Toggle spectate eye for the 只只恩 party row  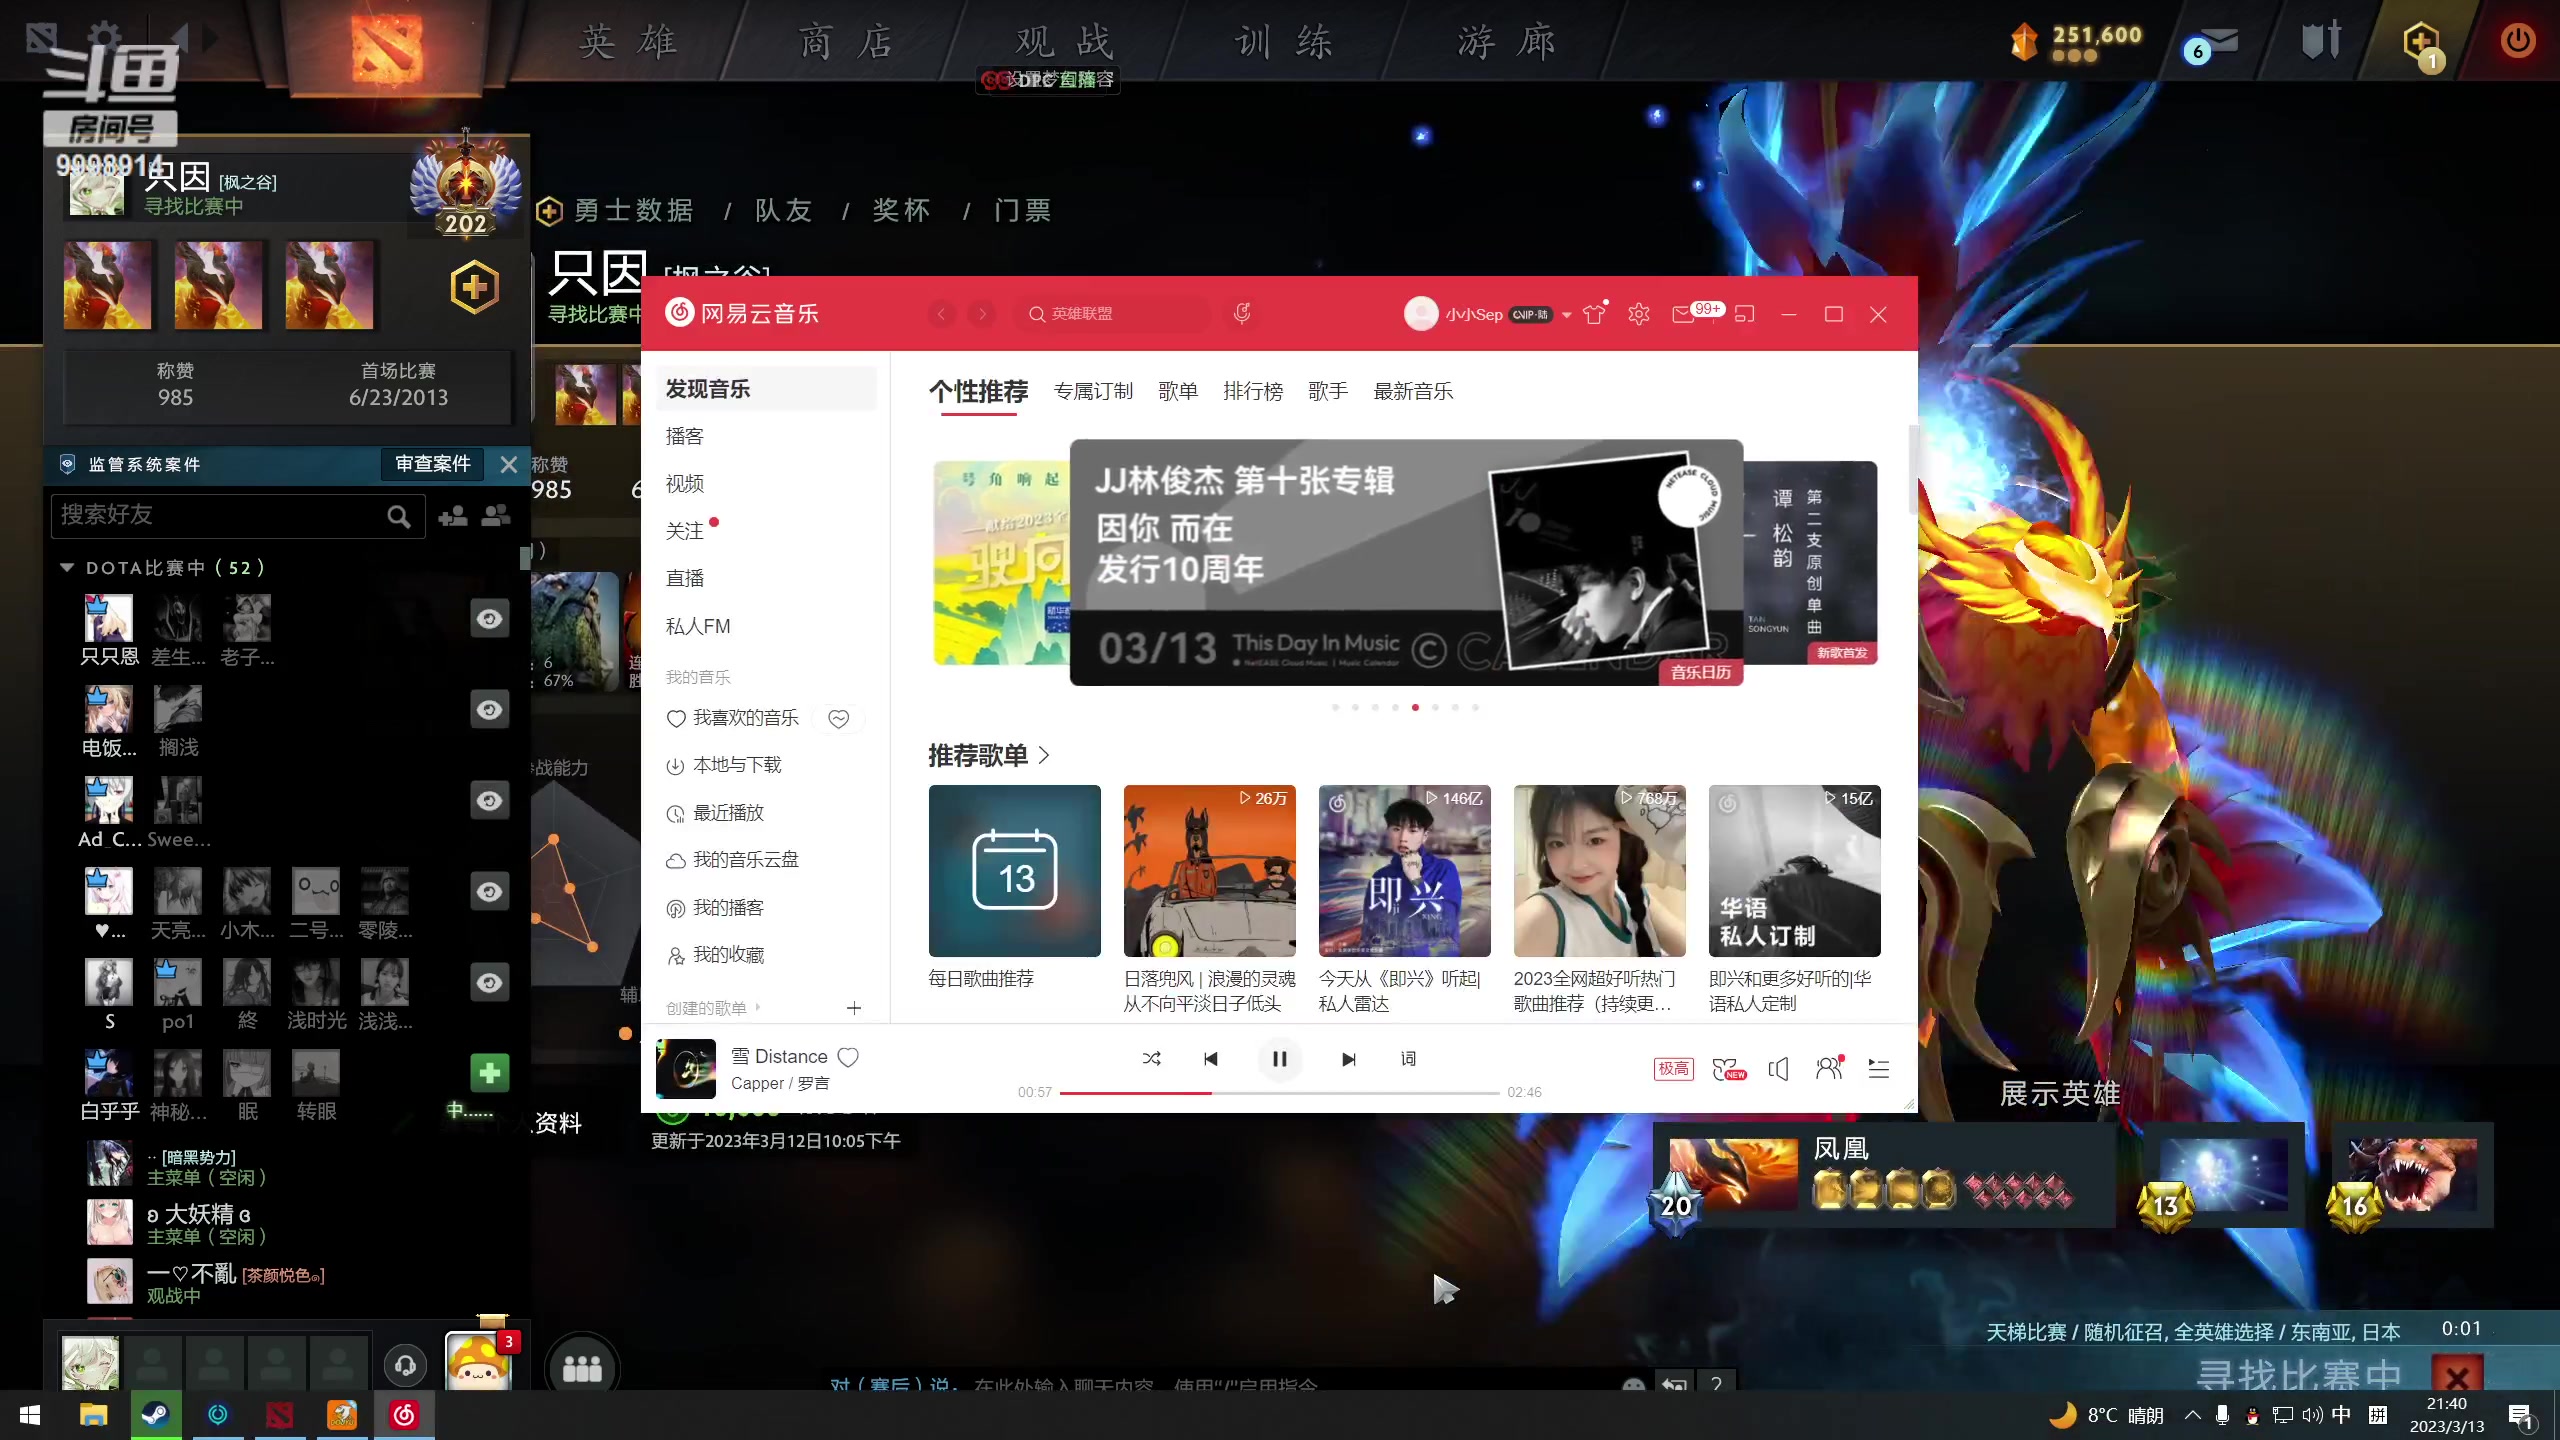pyautogui.click(x=489, y=619)
